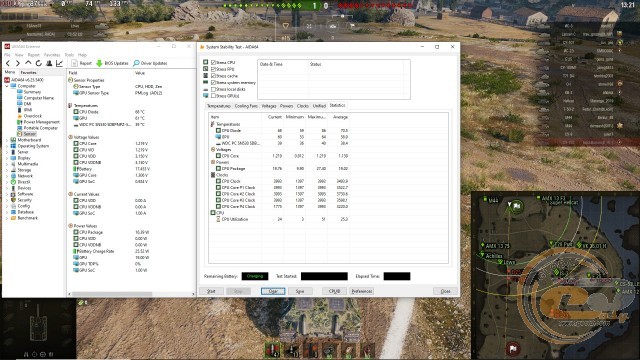Select the Power Management tree icon
Screen dimensions: 640x360
[19, 122]
